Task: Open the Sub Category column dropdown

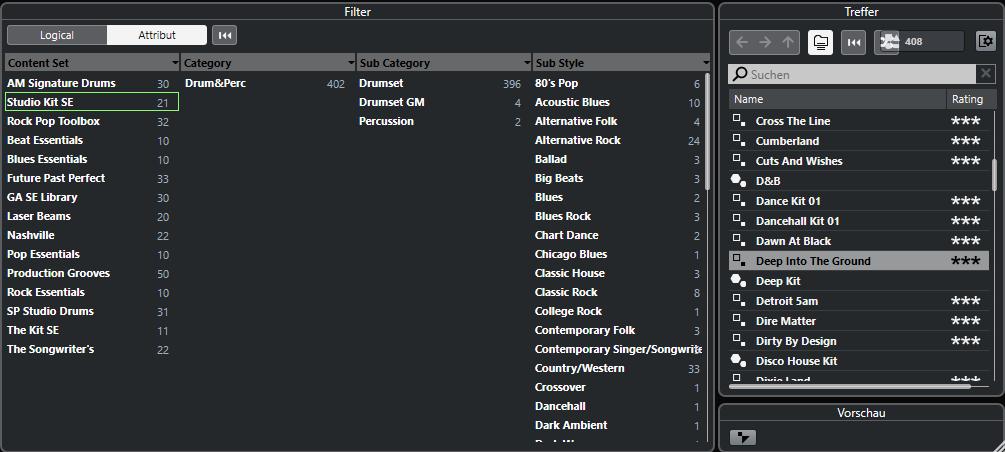Action: point(527,63)
